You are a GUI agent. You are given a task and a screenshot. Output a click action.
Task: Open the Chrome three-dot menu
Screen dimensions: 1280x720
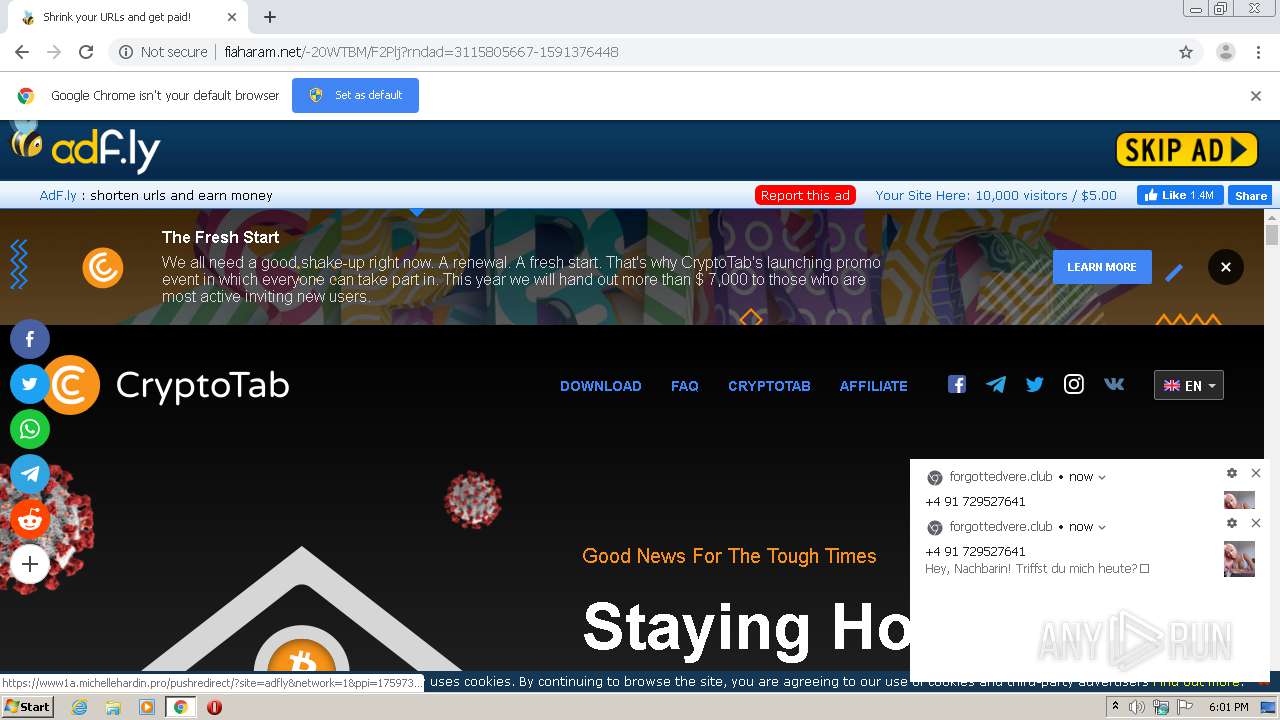[x=1259, y=52]
